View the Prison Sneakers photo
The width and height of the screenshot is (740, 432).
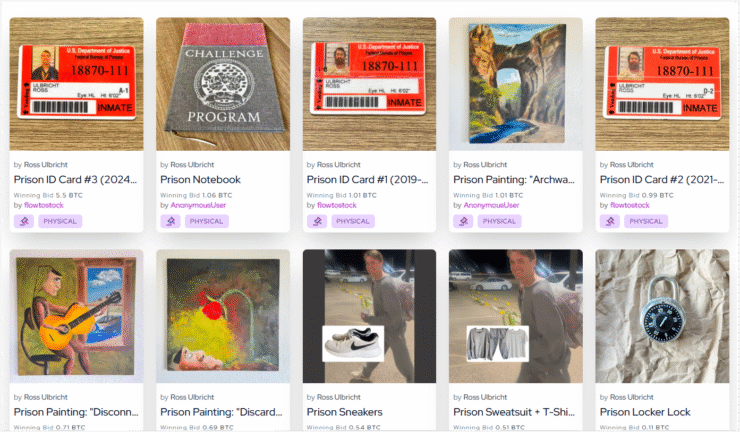point(370,316)
